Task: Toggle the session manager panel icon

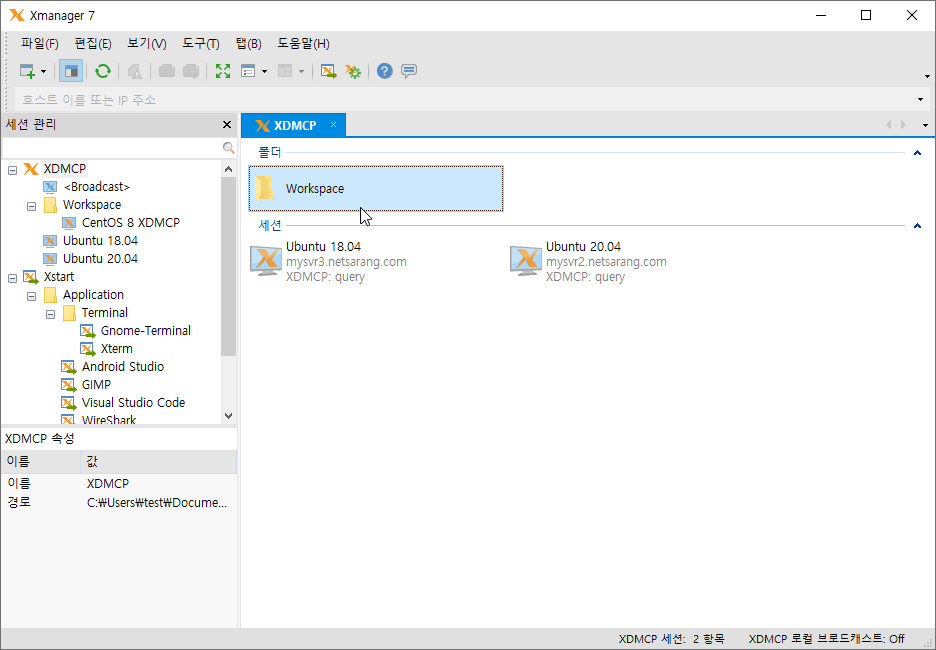Action: click(x=71, y=71)
